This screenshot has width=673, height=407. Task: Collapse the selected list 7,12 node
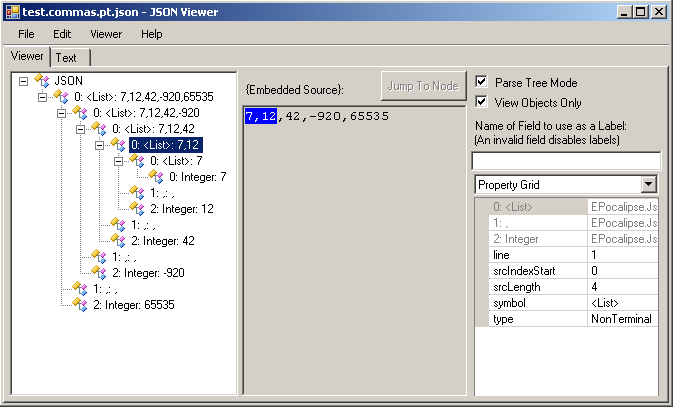[99, 145]
